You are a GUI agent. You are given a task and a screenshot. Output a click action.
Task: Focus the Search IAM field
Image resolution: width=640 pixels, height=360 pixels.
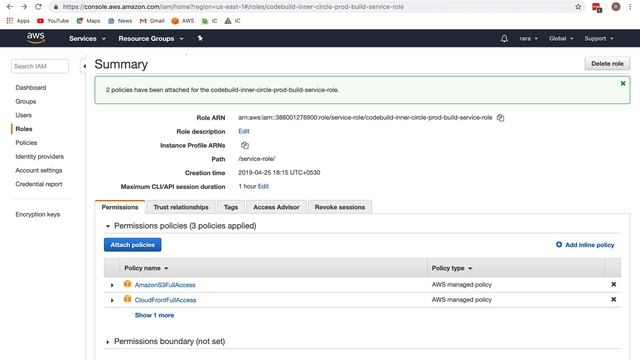(x=40, y=66)
